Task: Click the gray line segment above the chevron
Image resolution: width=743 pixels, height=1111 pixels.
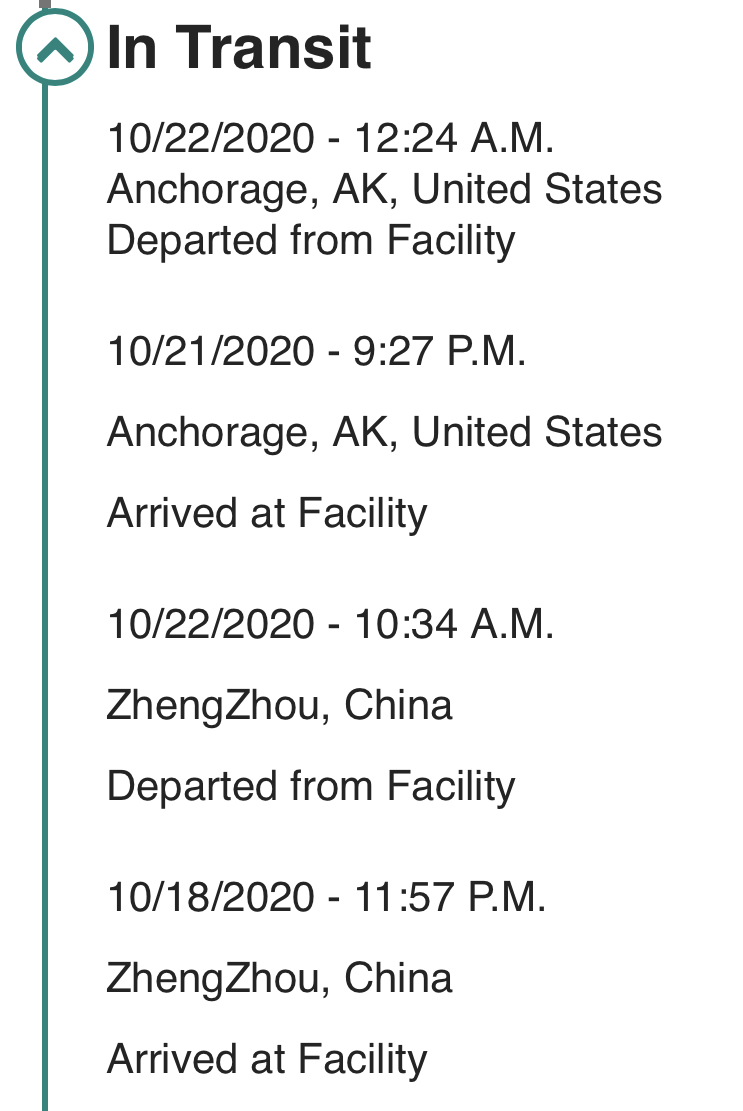Action: pos(45,5)
